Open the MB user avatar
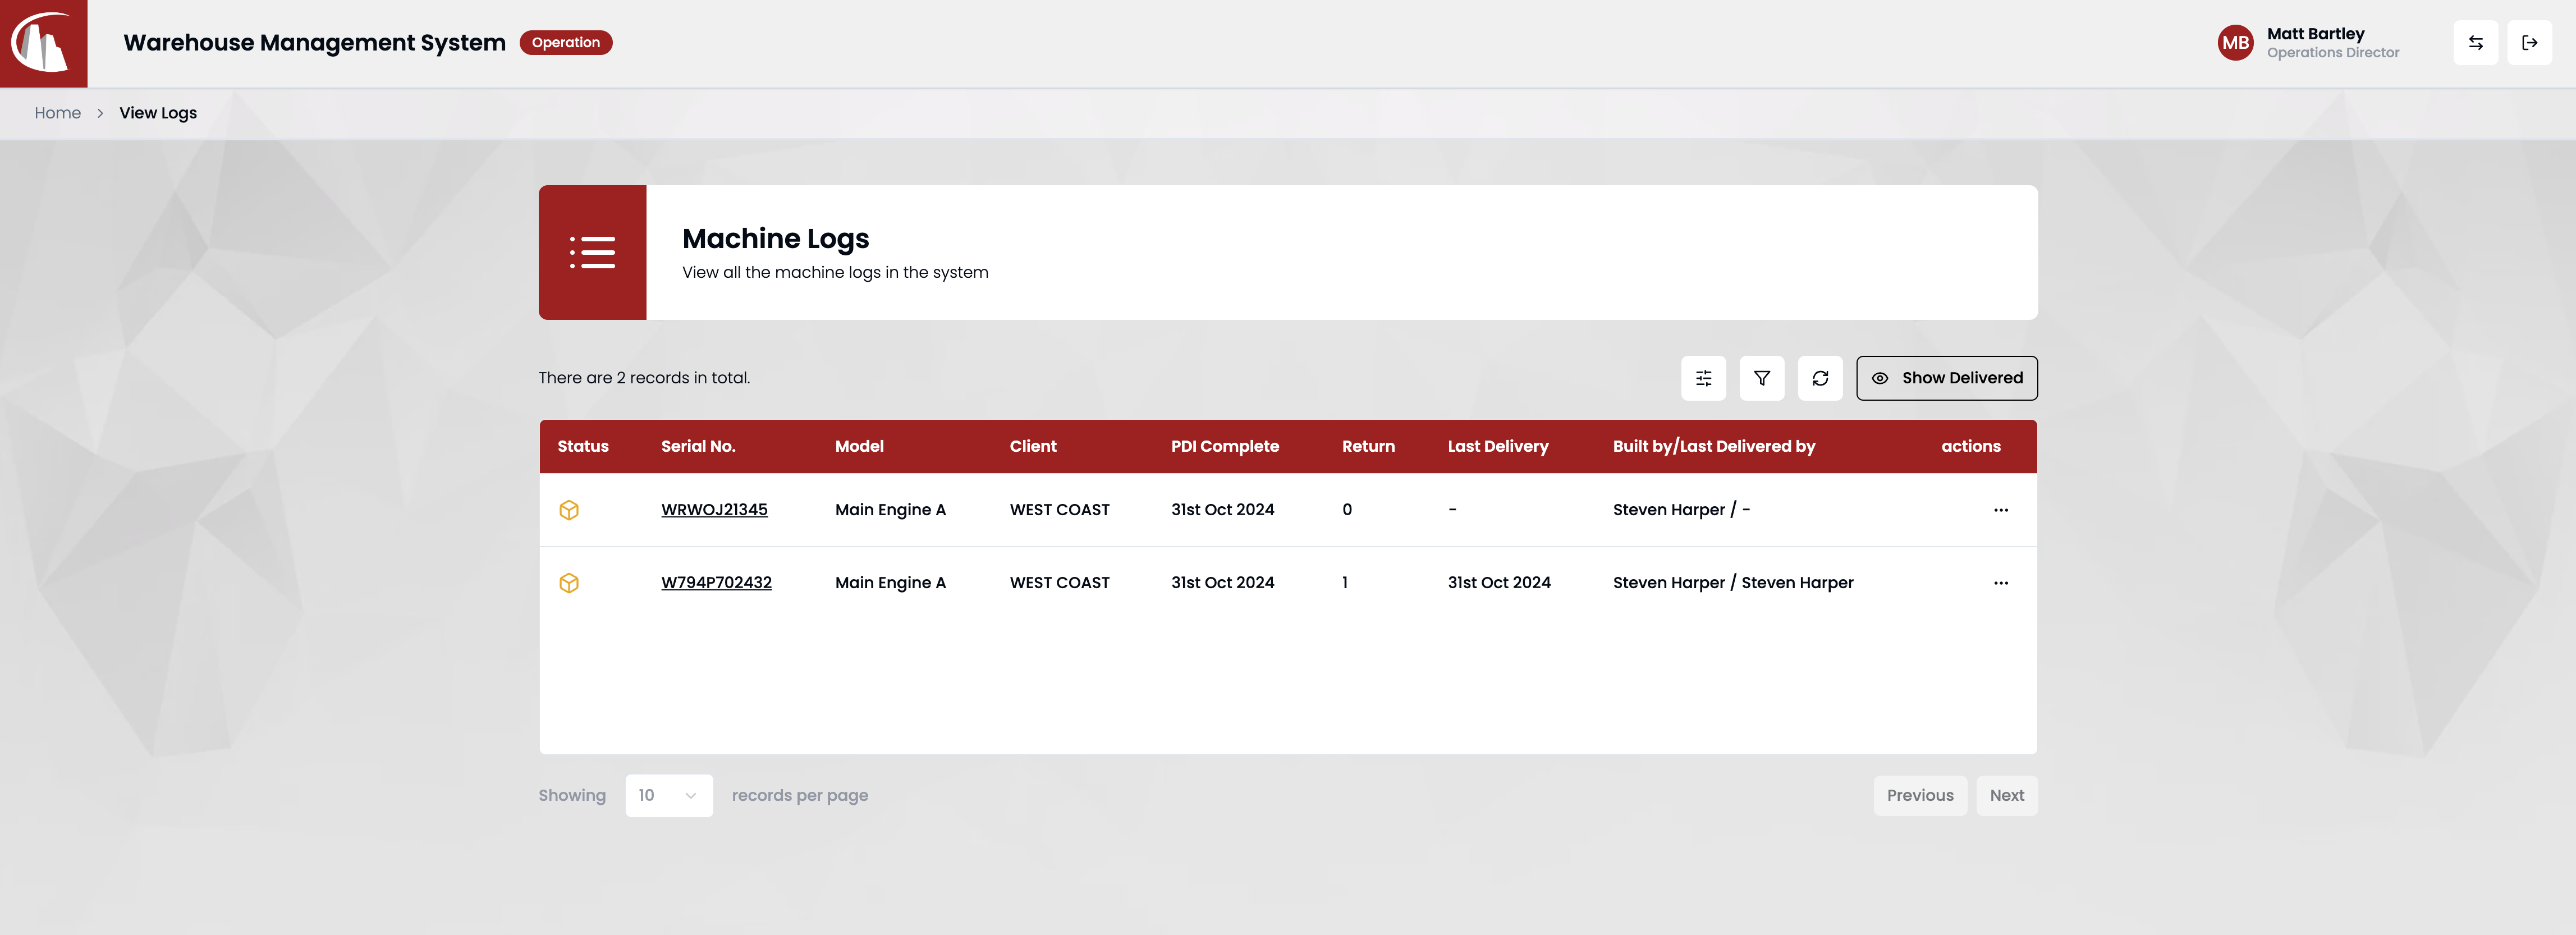The image size is (2576, 935). point(2235,43)
